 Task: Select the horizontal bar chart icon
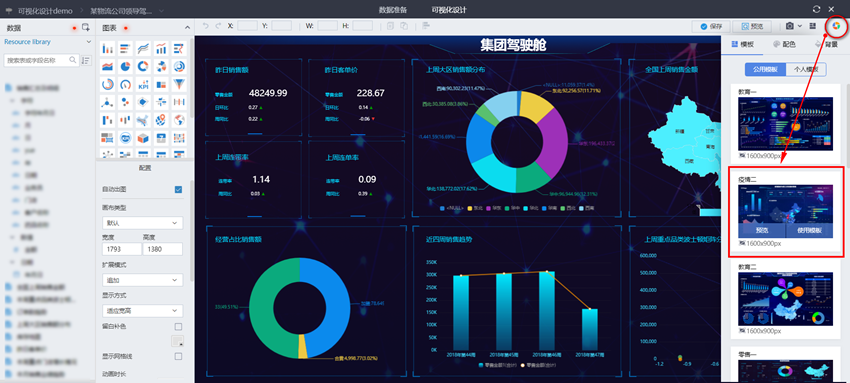125,49
